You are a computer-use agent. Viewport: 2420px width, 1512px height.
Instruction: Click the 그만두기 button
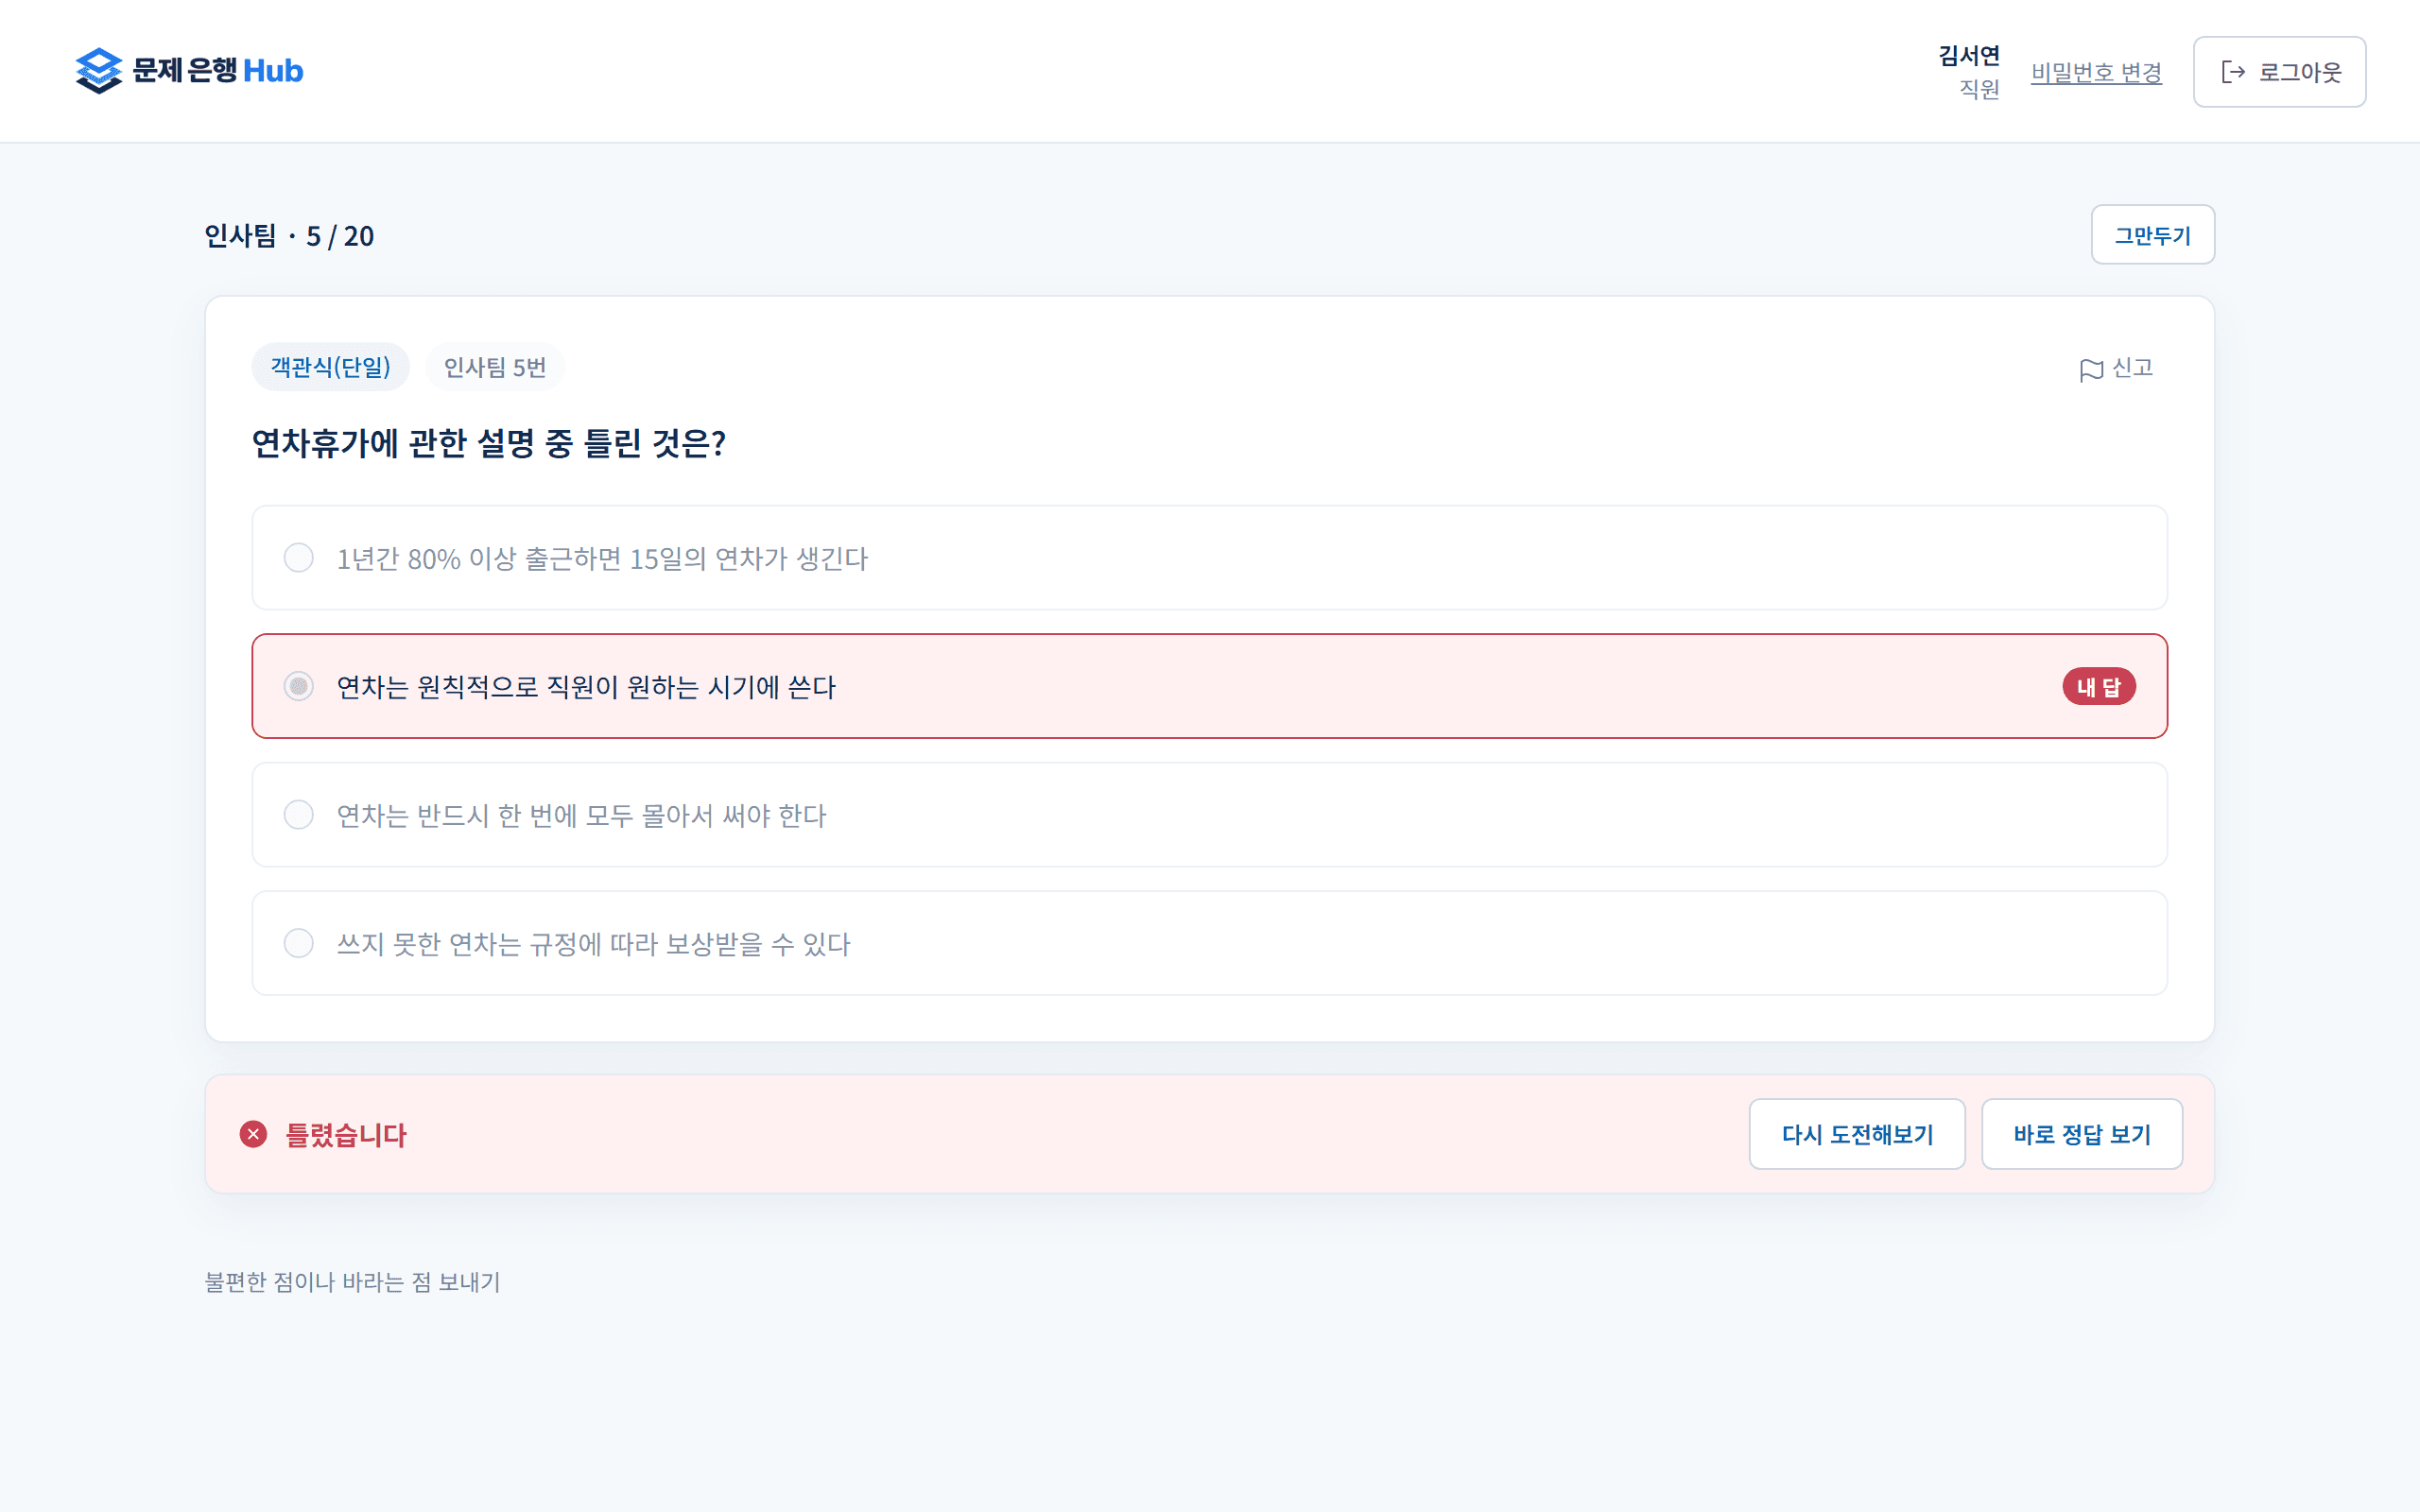click(x=2152, y=235)
